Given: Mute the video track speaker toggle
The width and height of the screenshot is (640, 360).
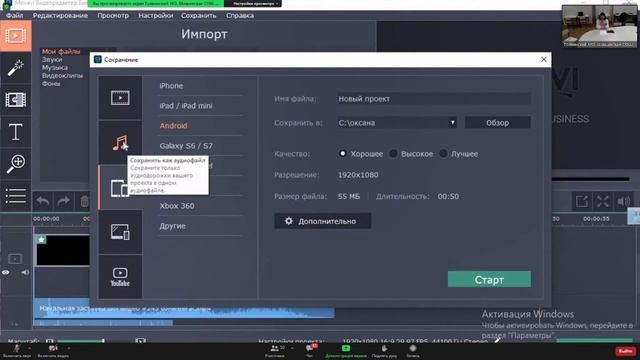Looking at the screenshot, I should coord(25,272).
